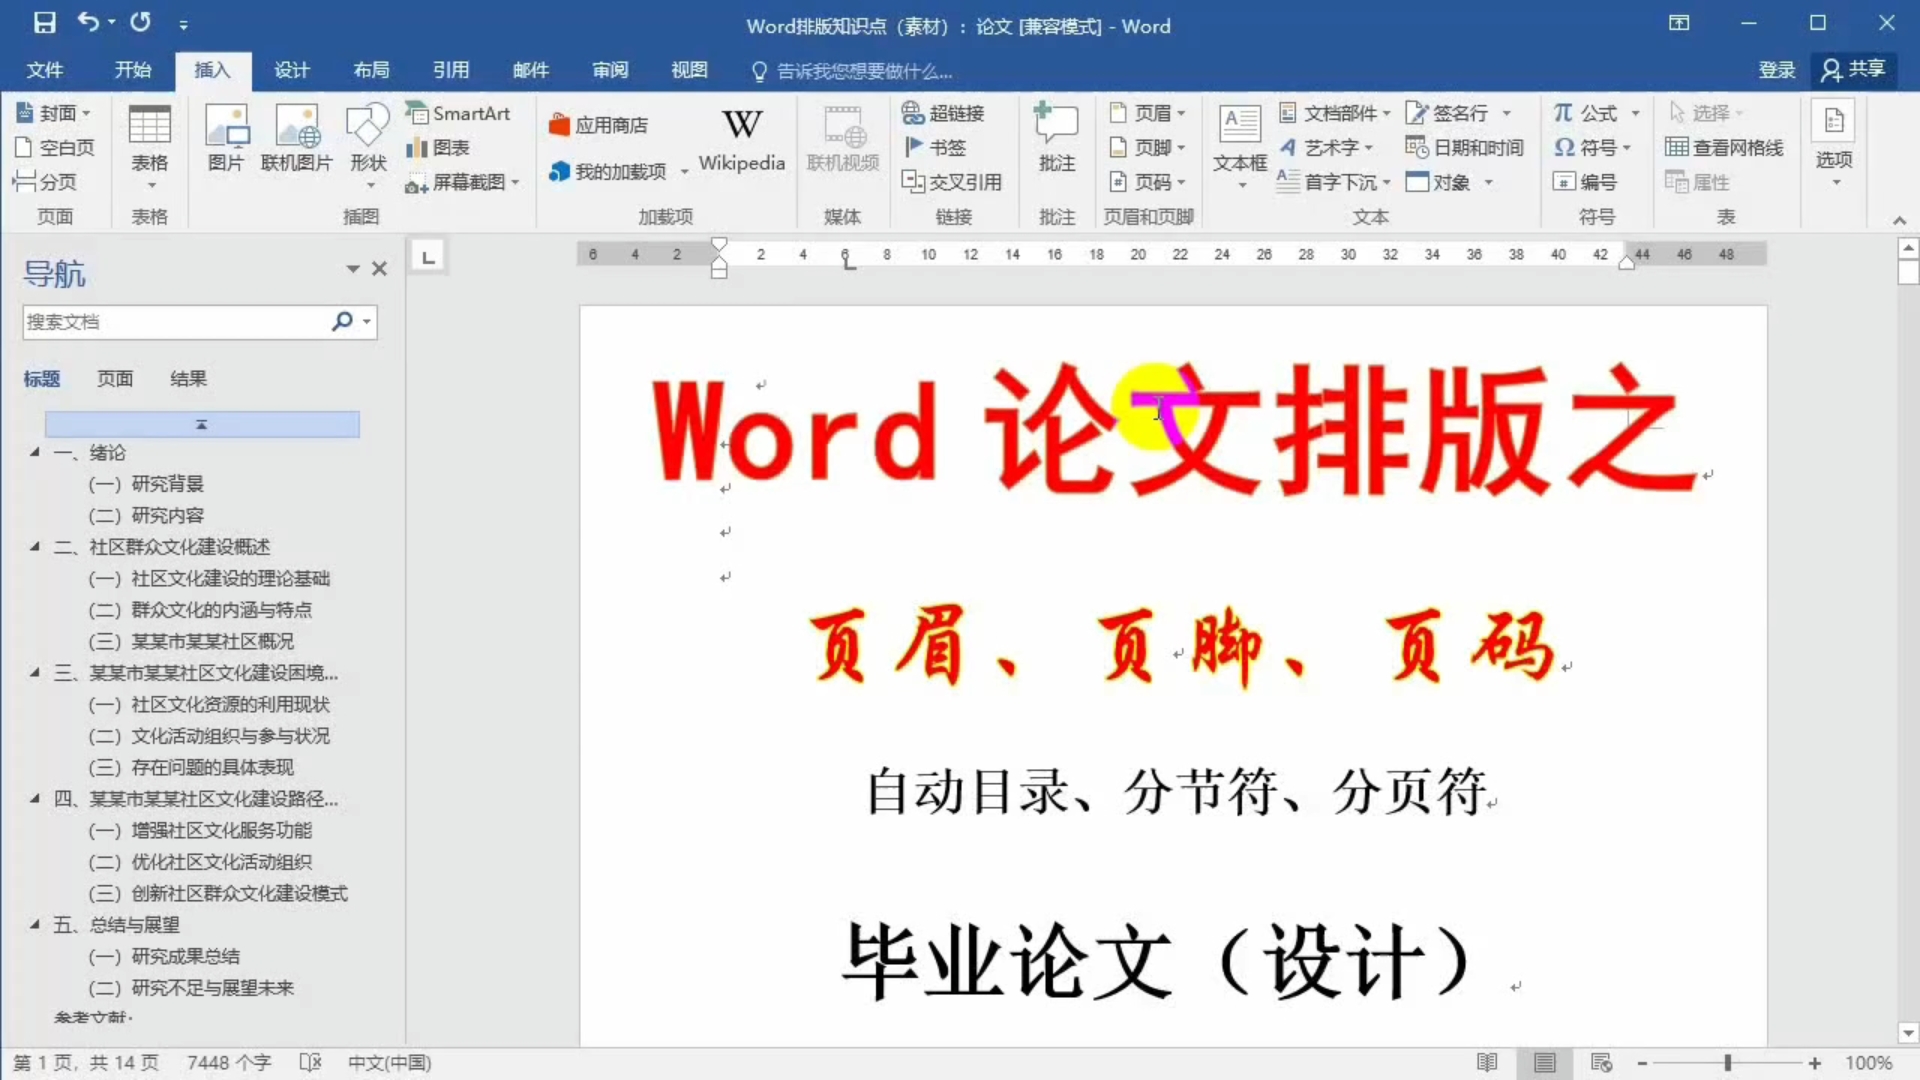Click 页面 tab in navigation pane
This screenshot has width=1920, height=1080.
tap(113, 378)
